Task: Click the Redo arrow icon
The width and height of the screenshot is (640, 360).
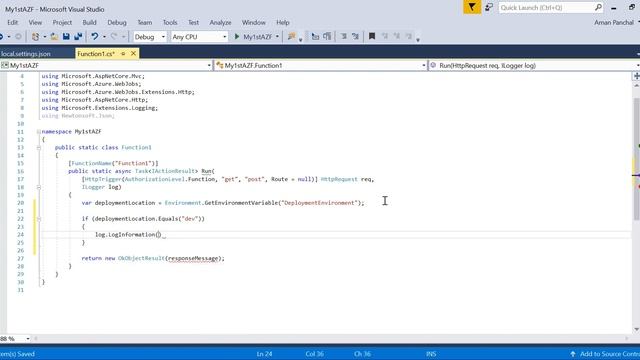Action: (114, 37)
